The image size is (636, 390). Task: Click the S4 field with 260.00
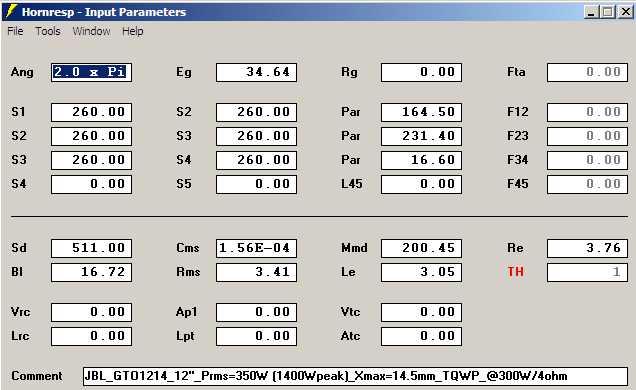coord(256,160)
